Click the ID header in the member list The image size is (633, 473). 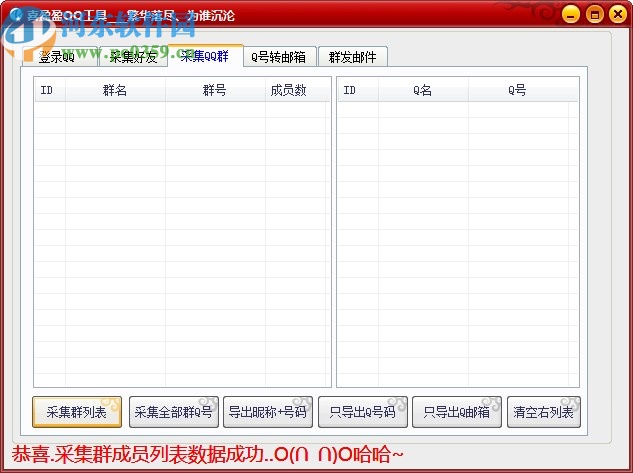[358, 90]
